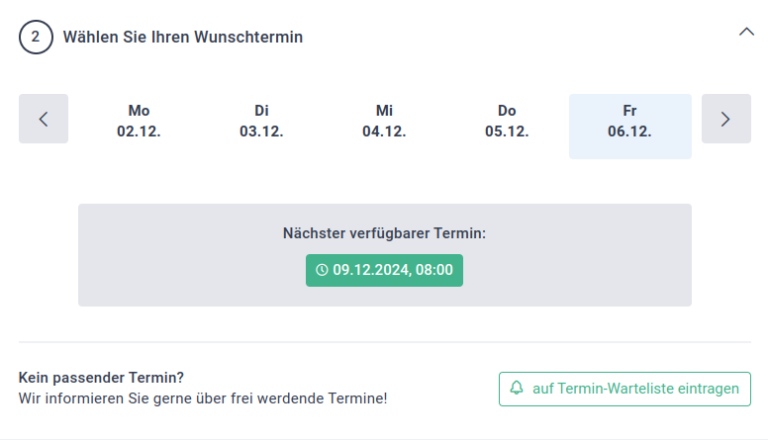
Task: Click the circled step number 2
Action: tap(36, 37)
